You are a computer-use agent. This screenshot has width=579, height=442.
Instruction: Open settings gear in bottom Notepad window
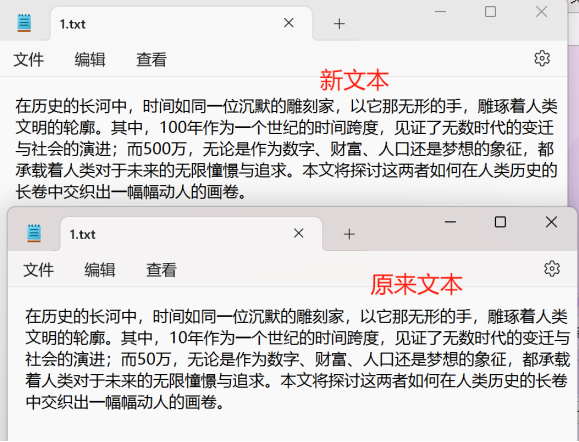552,268
